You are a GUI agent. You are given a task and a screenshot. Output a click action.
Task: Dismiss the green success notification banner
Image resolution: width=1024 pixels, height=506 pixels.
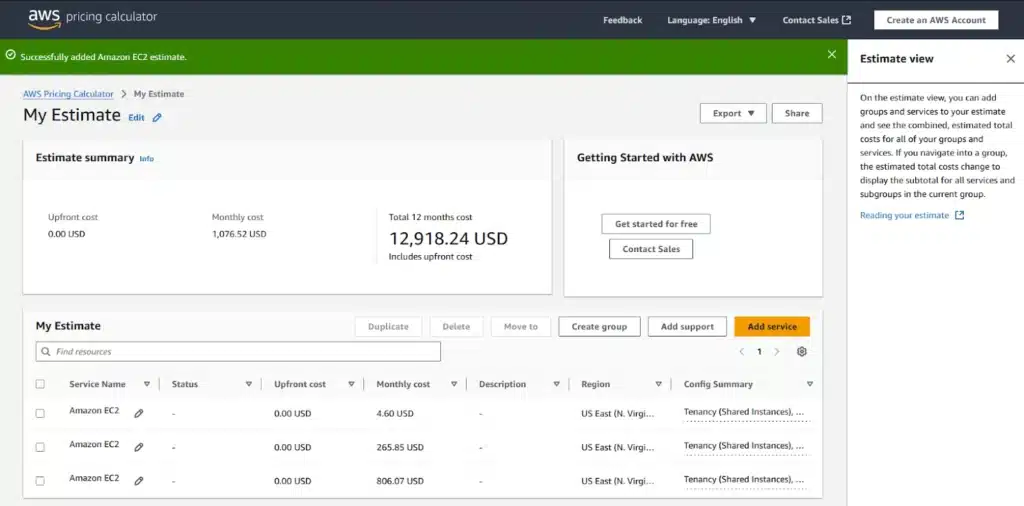coord(831,55)
